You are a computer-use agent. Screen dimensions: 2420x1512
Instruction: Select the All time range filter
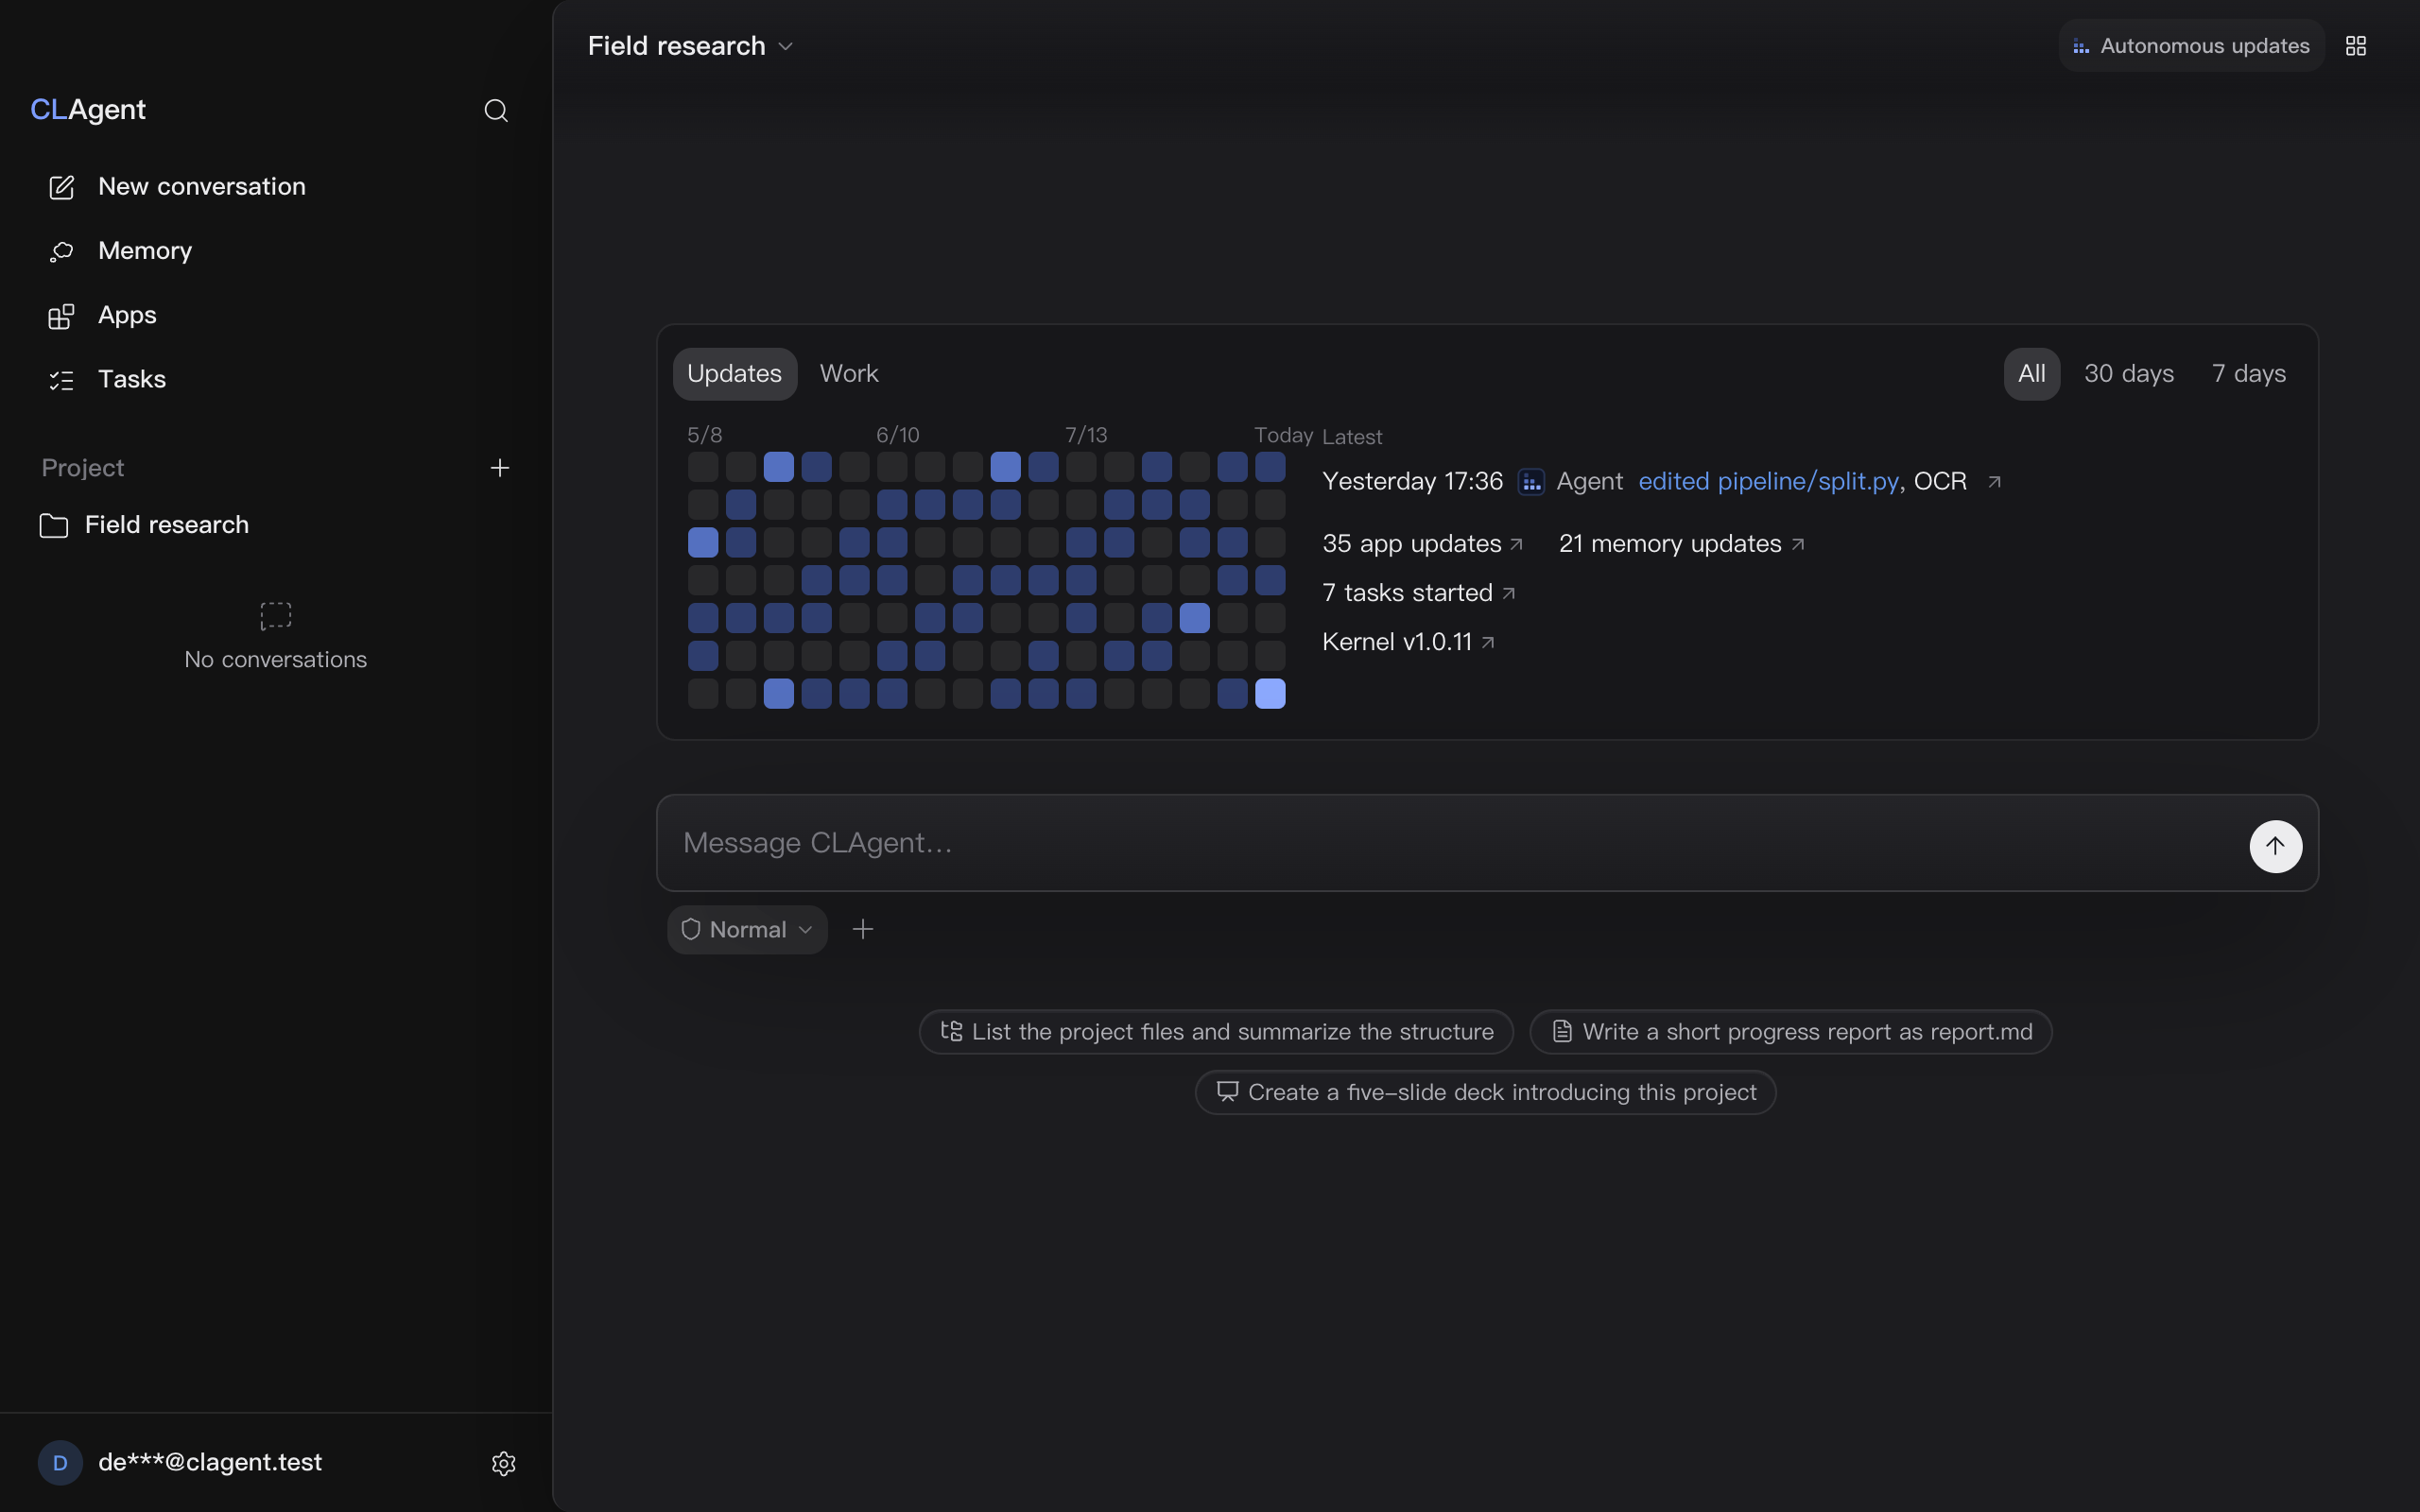pyautogui.click(x=2031, y=374)
